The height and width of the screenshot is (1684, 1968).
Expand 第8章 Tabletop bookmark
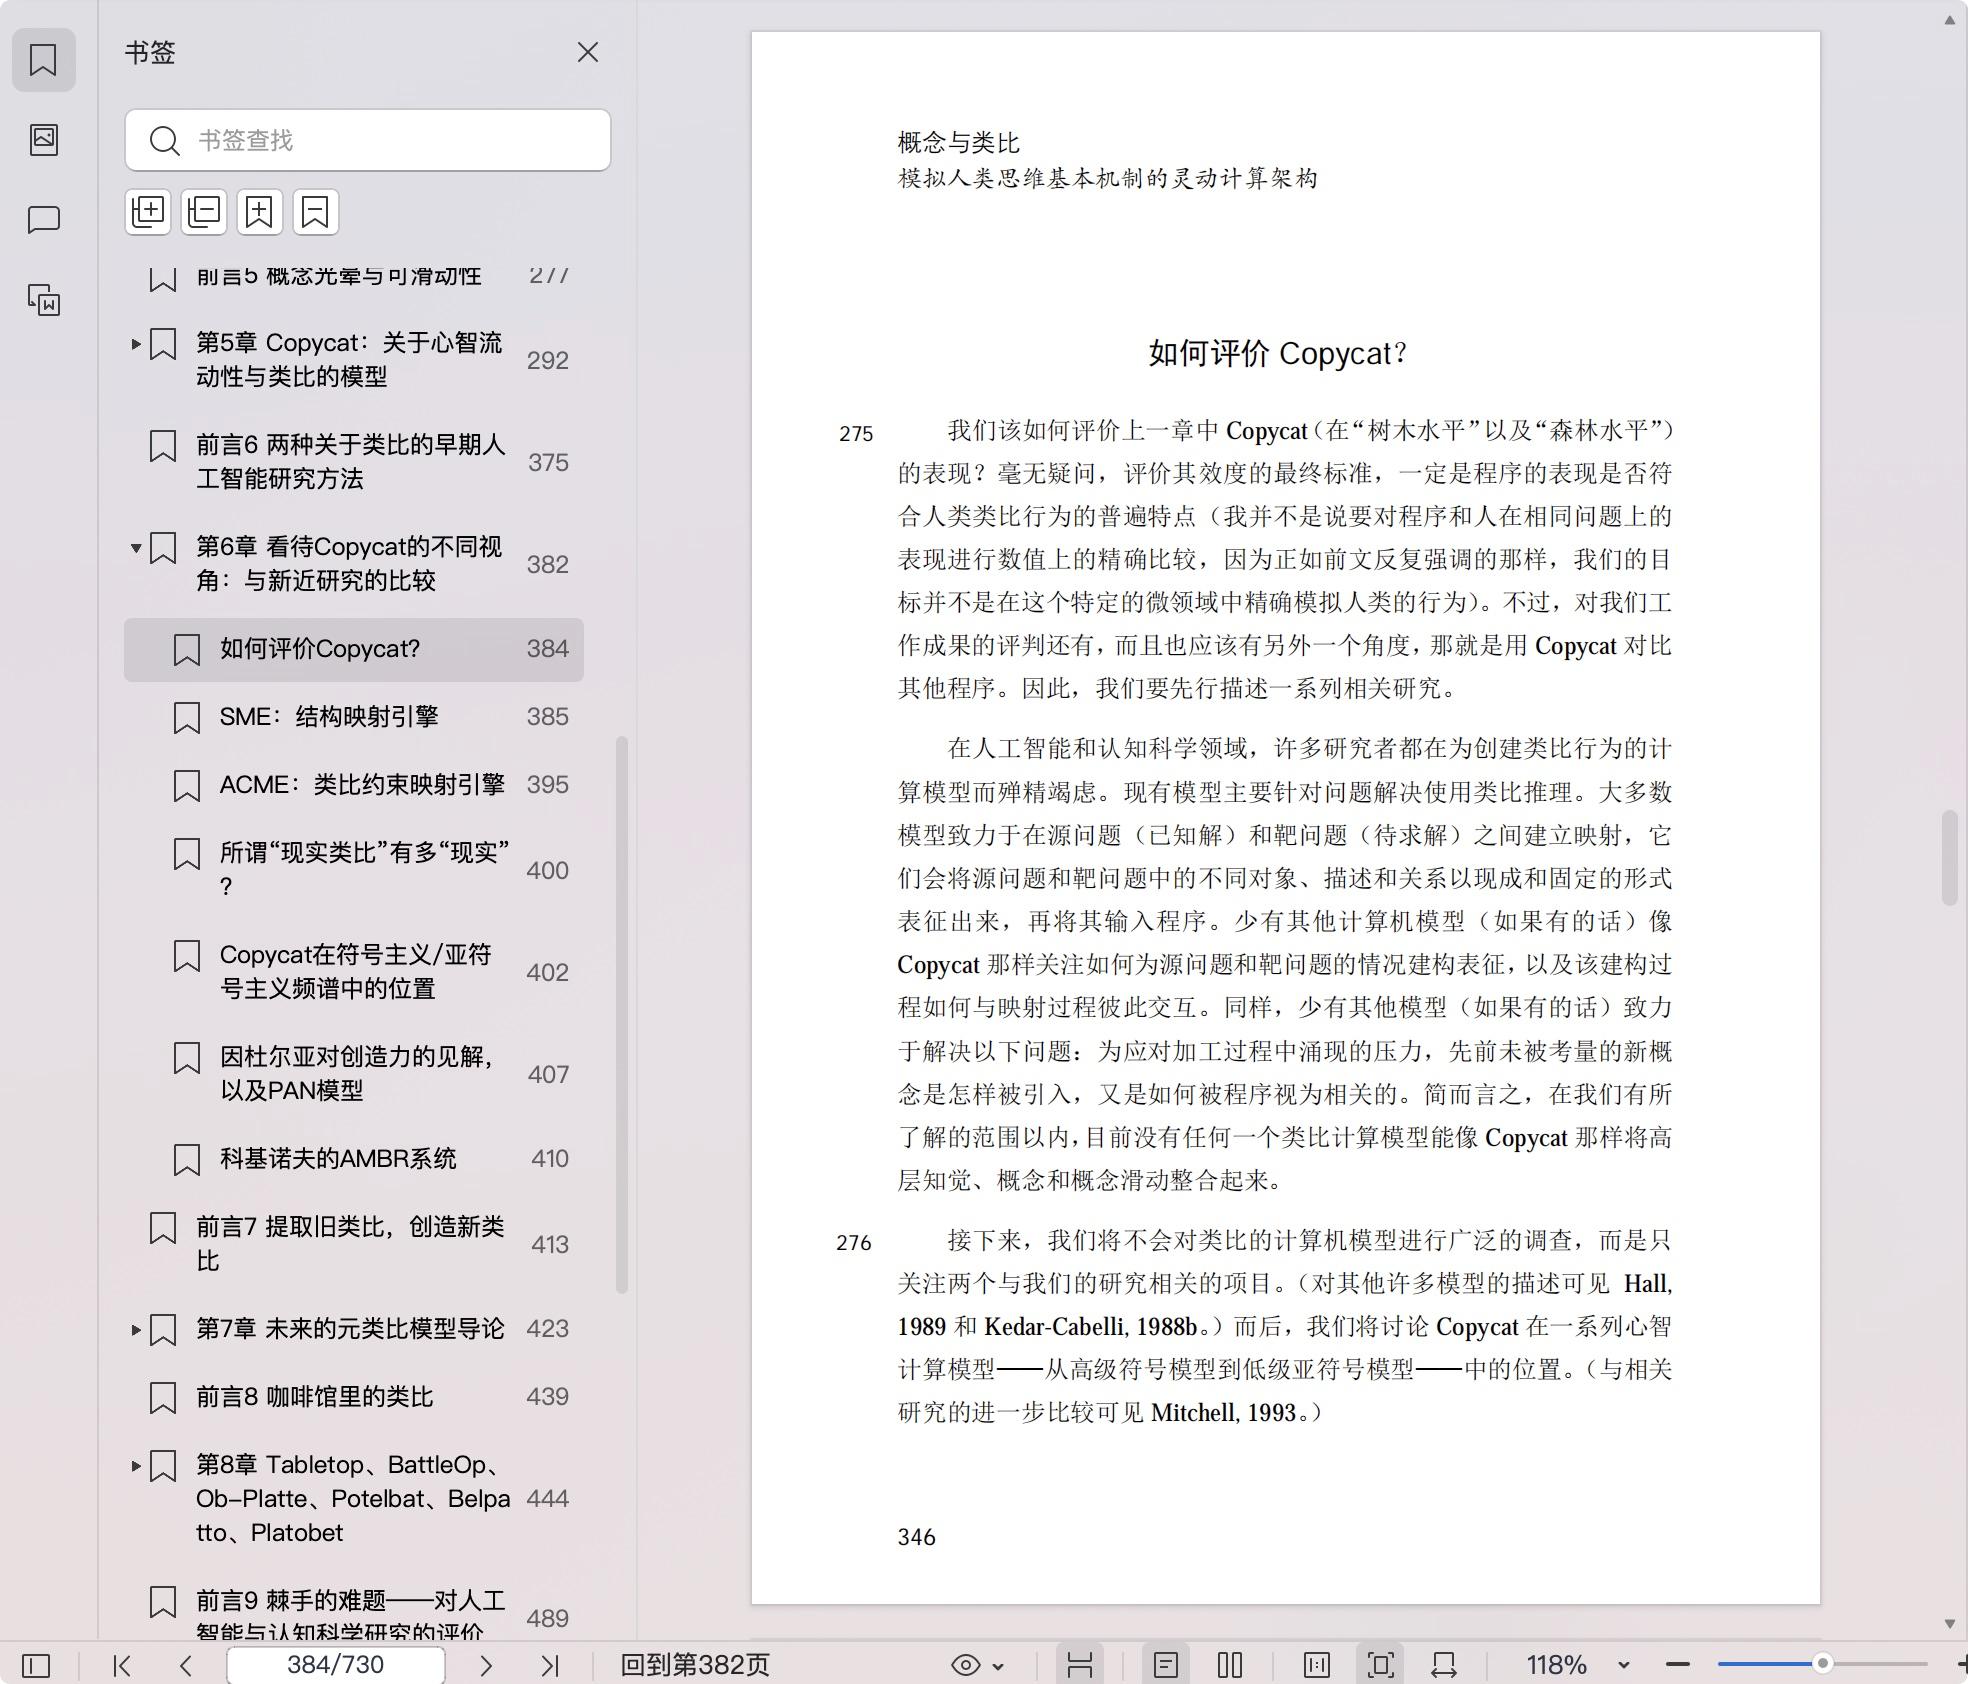136,1466
